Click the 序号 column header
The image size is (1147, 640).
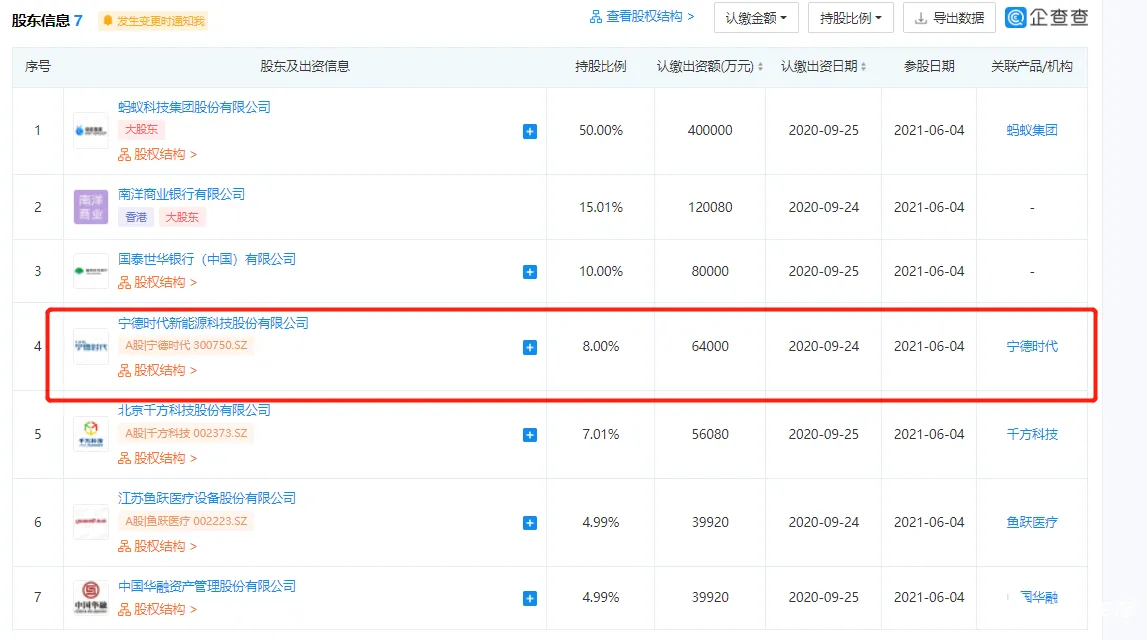[37, 67]
